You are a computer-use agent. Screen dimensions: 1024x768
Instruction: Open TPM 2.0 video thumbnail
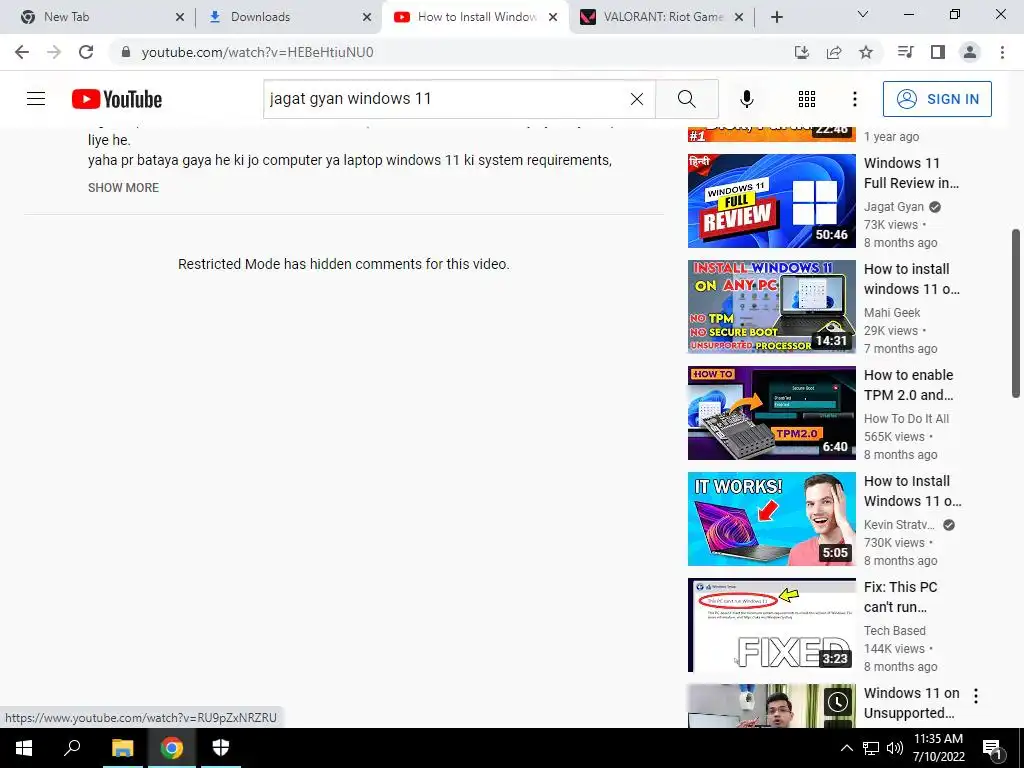[771, 413]
